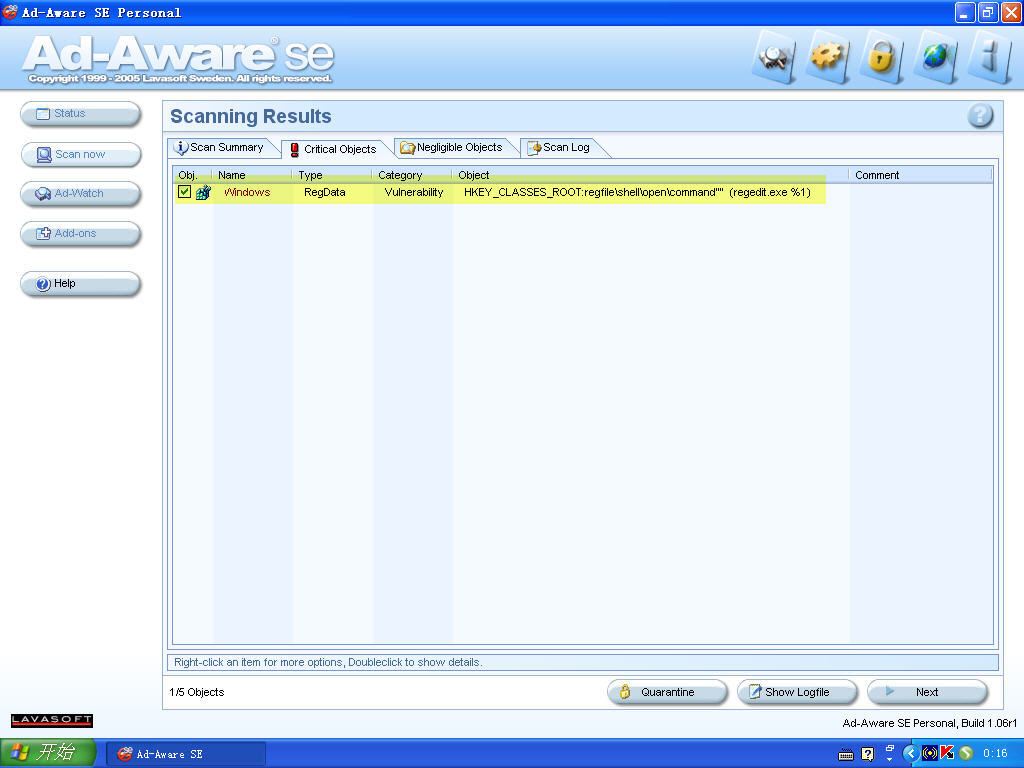Click the Quarantine button
The image size is (1024, 768).
pyautogui.click(x=667, y=692)
